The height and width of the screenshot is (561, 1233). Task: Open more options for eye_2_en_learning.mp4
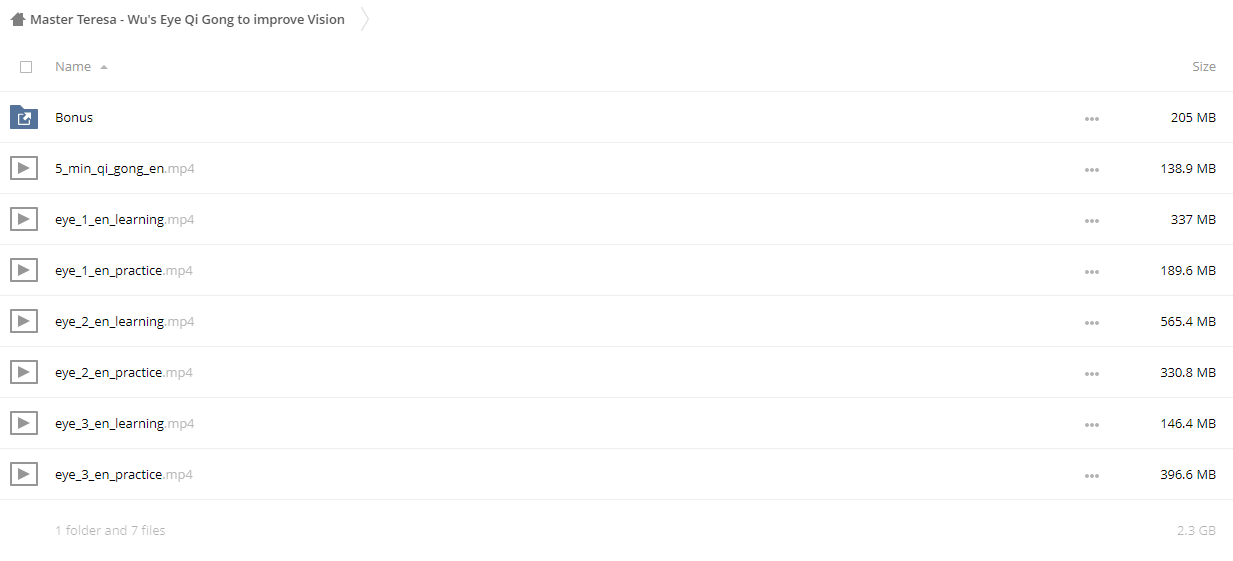[1091, 323]
